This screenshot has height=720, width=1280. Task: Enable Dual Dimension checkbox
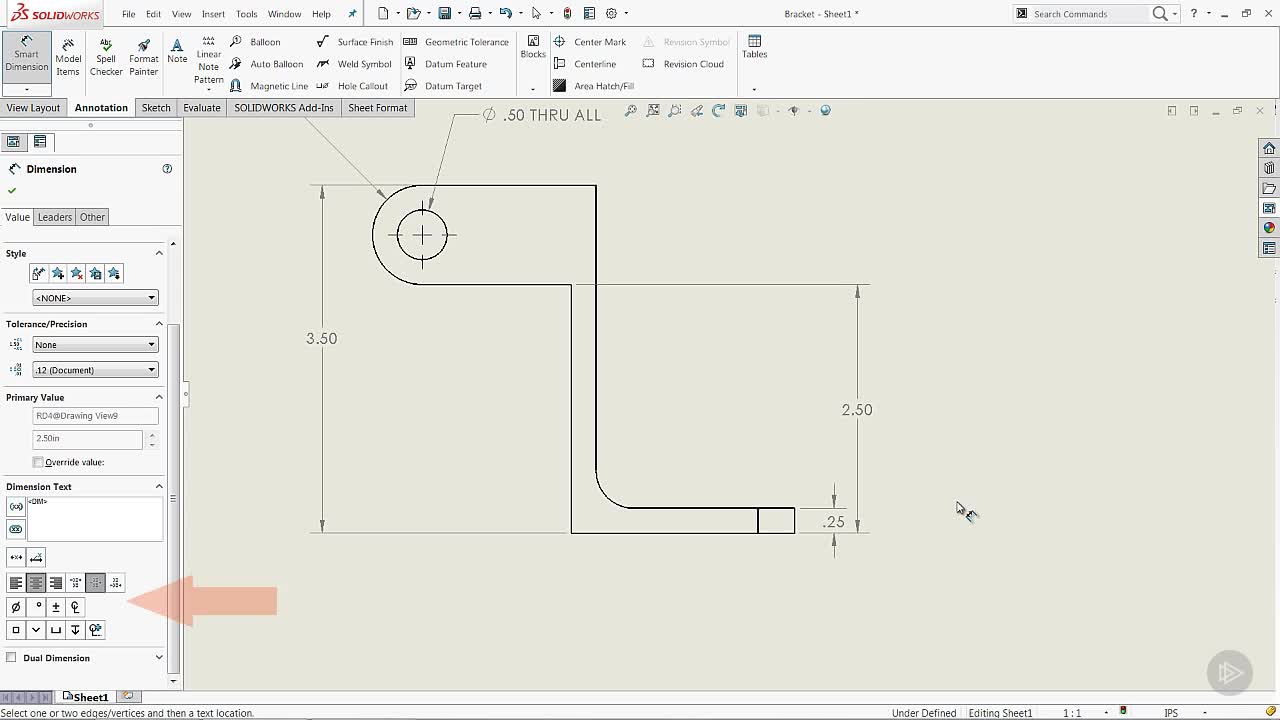coord(11,658)
